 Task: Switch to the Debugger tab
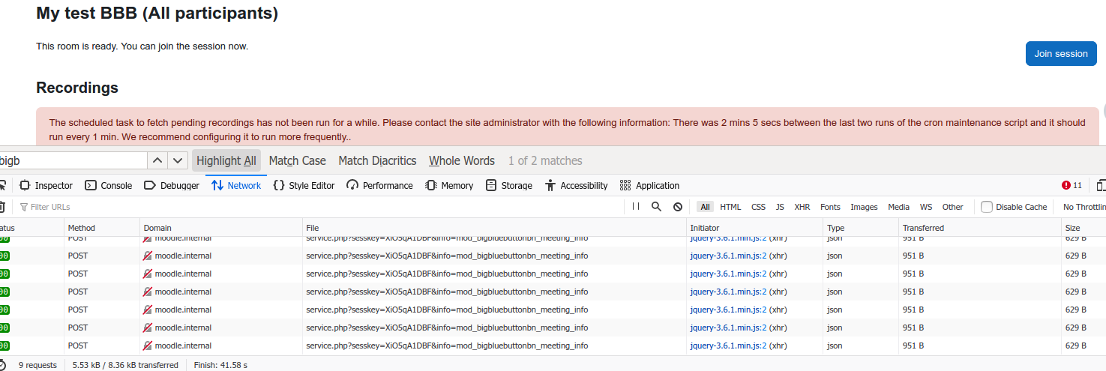click(171, 186)
